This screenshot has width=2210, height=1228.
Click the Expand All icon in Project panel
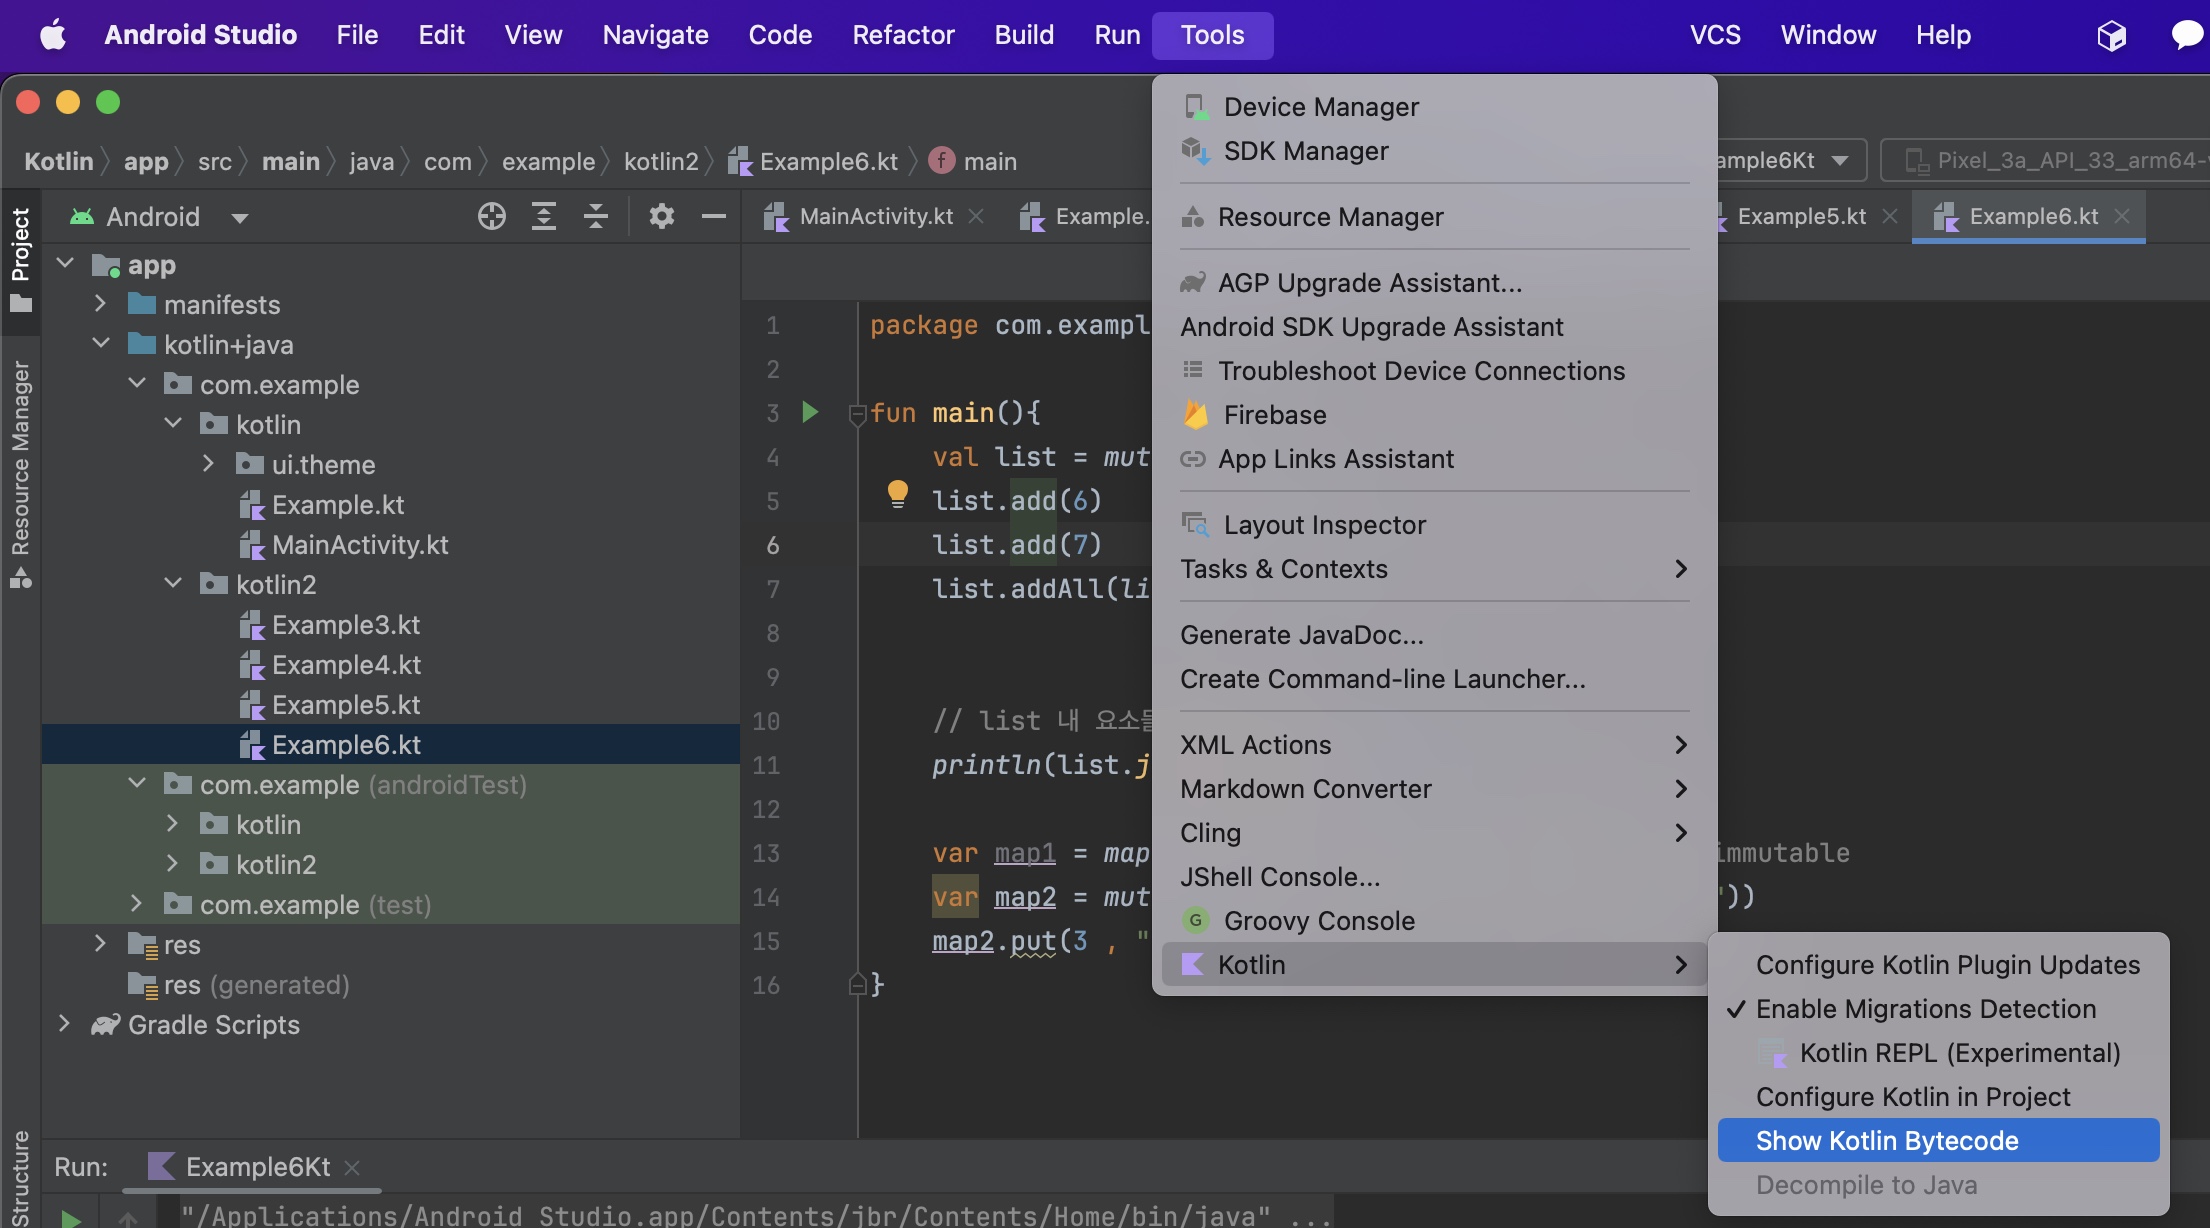[x=543, y=216]
